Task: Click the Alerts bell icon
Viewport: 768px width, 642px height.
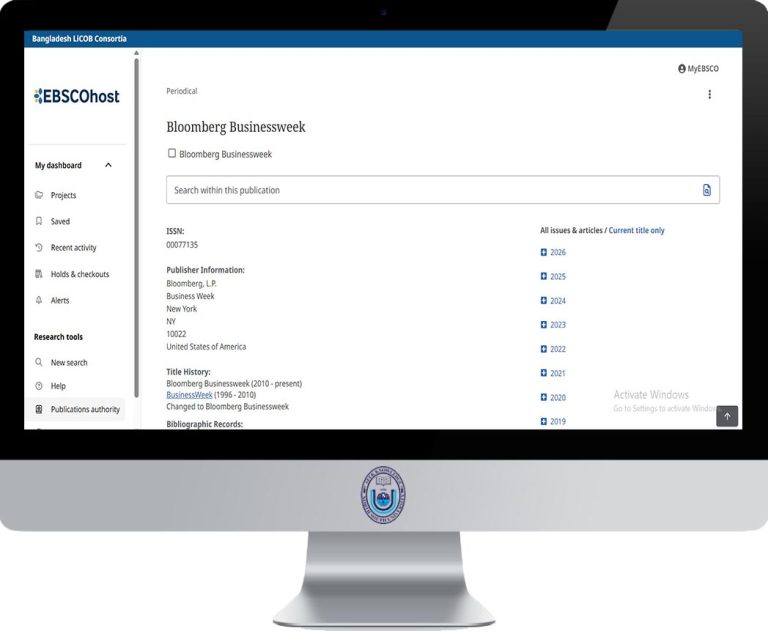Action: 39,300
